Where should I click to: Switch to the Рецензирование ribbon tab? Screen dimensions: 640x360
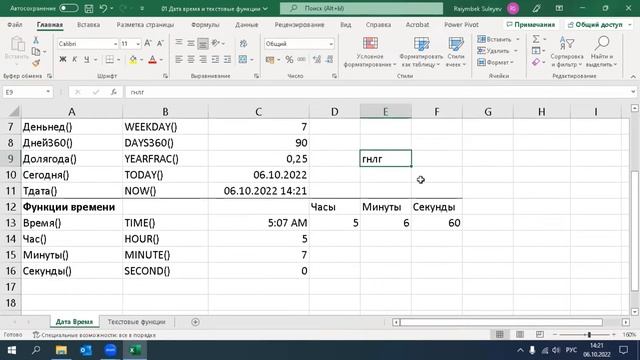299,24
